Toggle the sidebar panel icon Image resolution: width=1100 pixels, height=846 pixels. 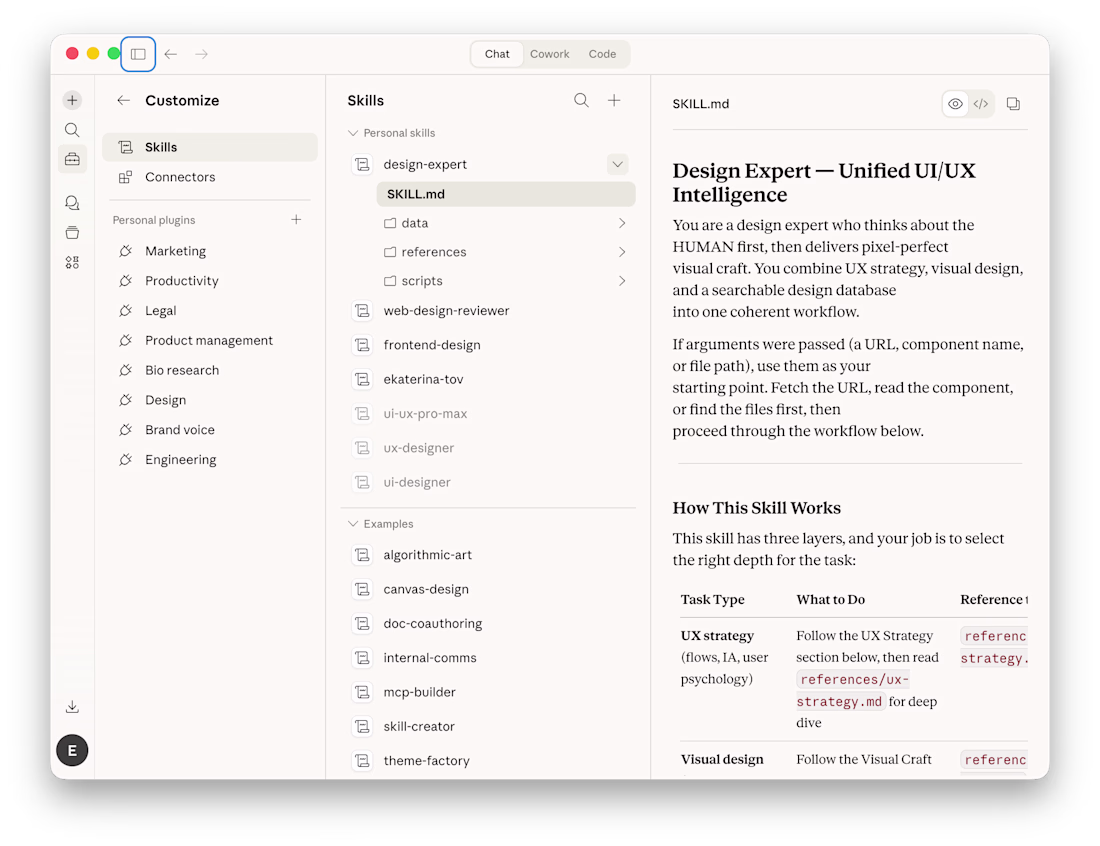(138, 54)
